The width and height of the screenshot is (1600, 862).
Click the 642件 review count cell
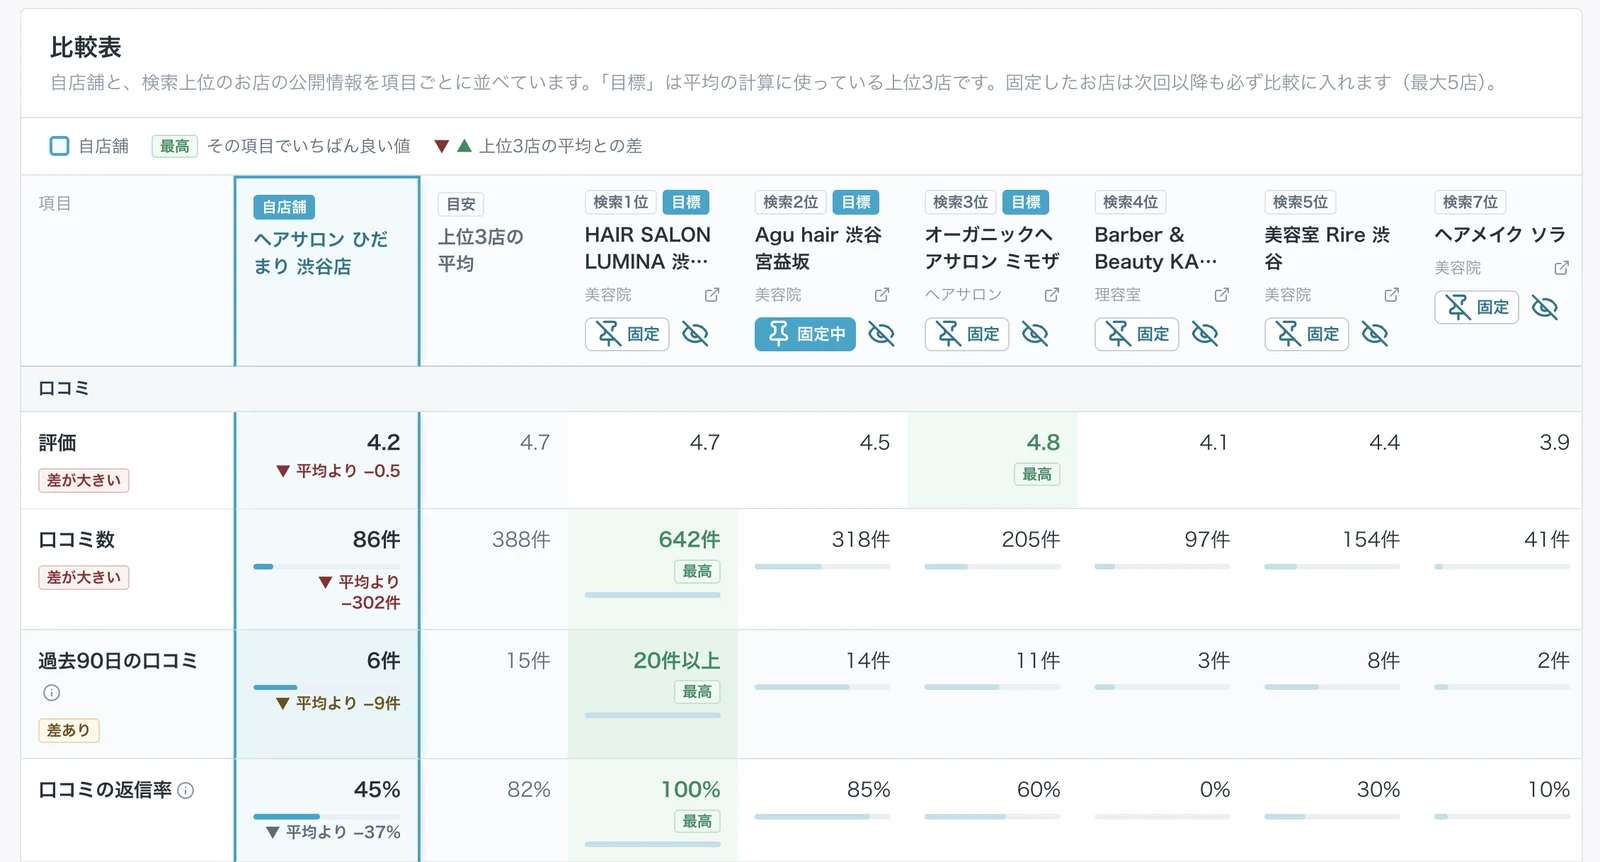(653, 569)
